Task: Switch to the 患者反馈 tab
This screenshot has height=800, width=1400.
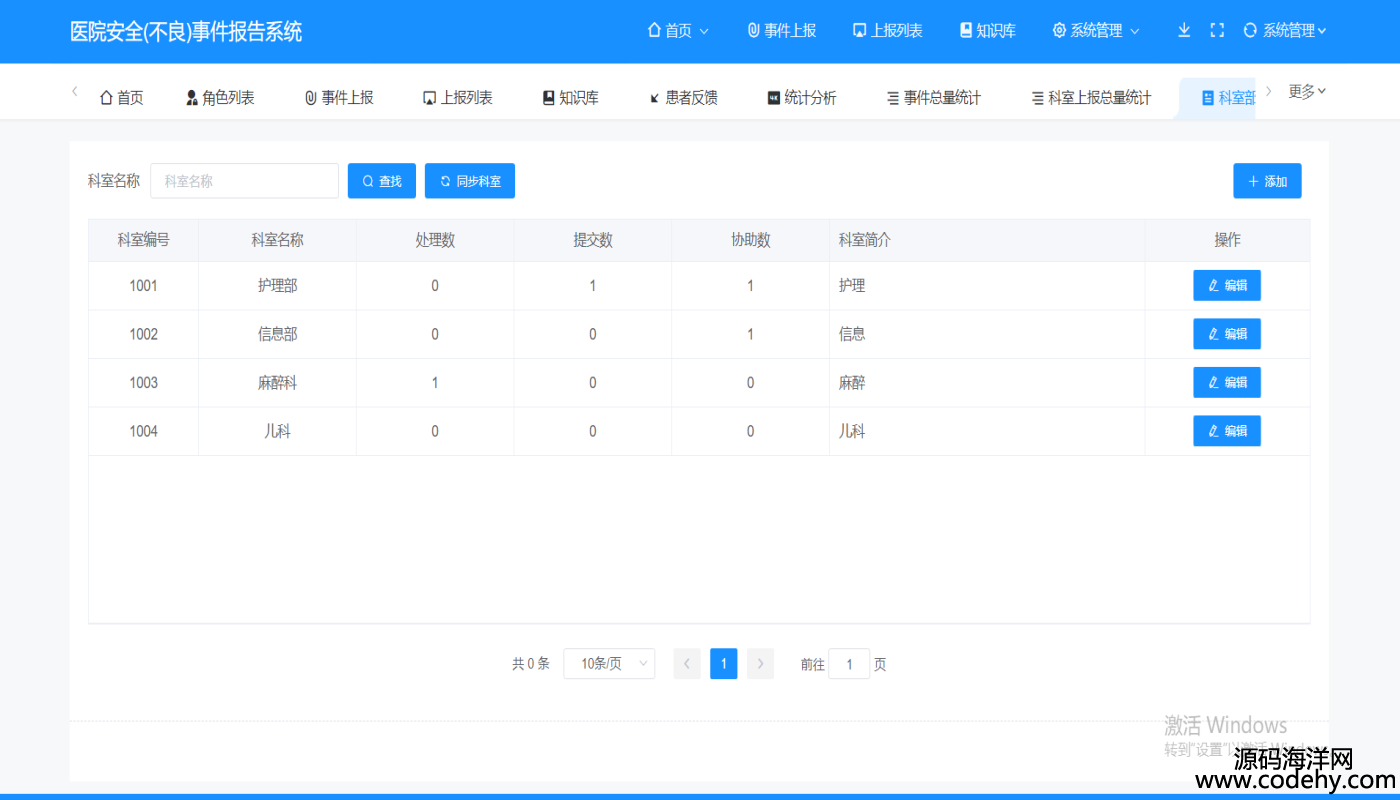Action: (x=683, y=97)
